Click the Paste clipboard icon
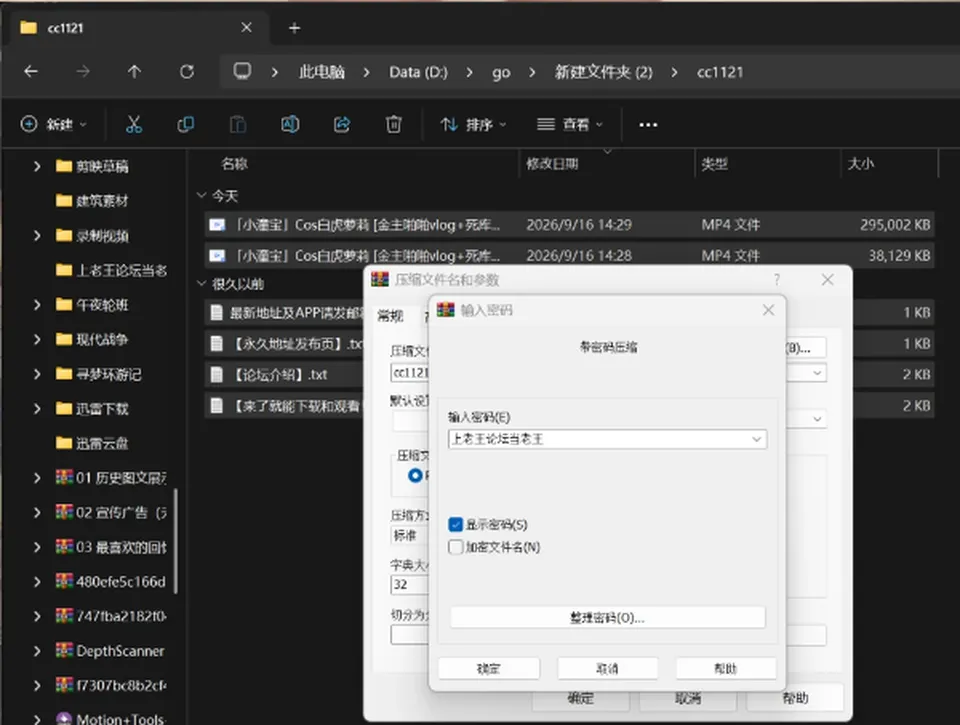960x725 pixels. pyautogui.click(x=238, y=124)
